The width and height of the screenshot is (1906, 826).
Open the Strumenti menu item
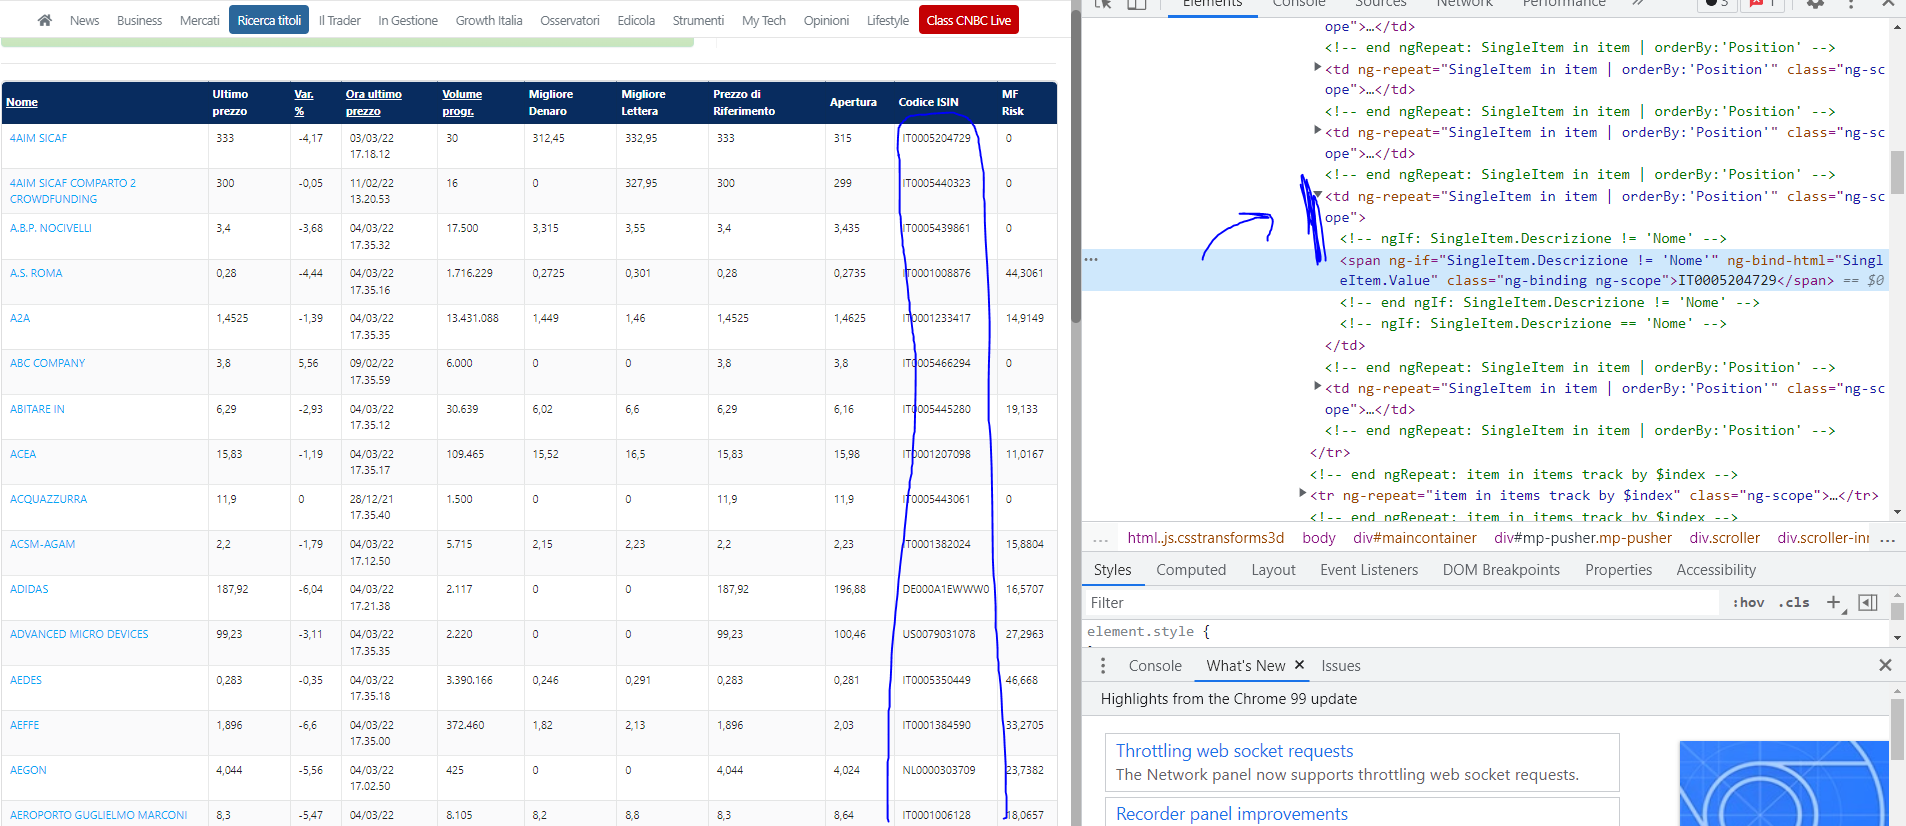coord(698,20)
